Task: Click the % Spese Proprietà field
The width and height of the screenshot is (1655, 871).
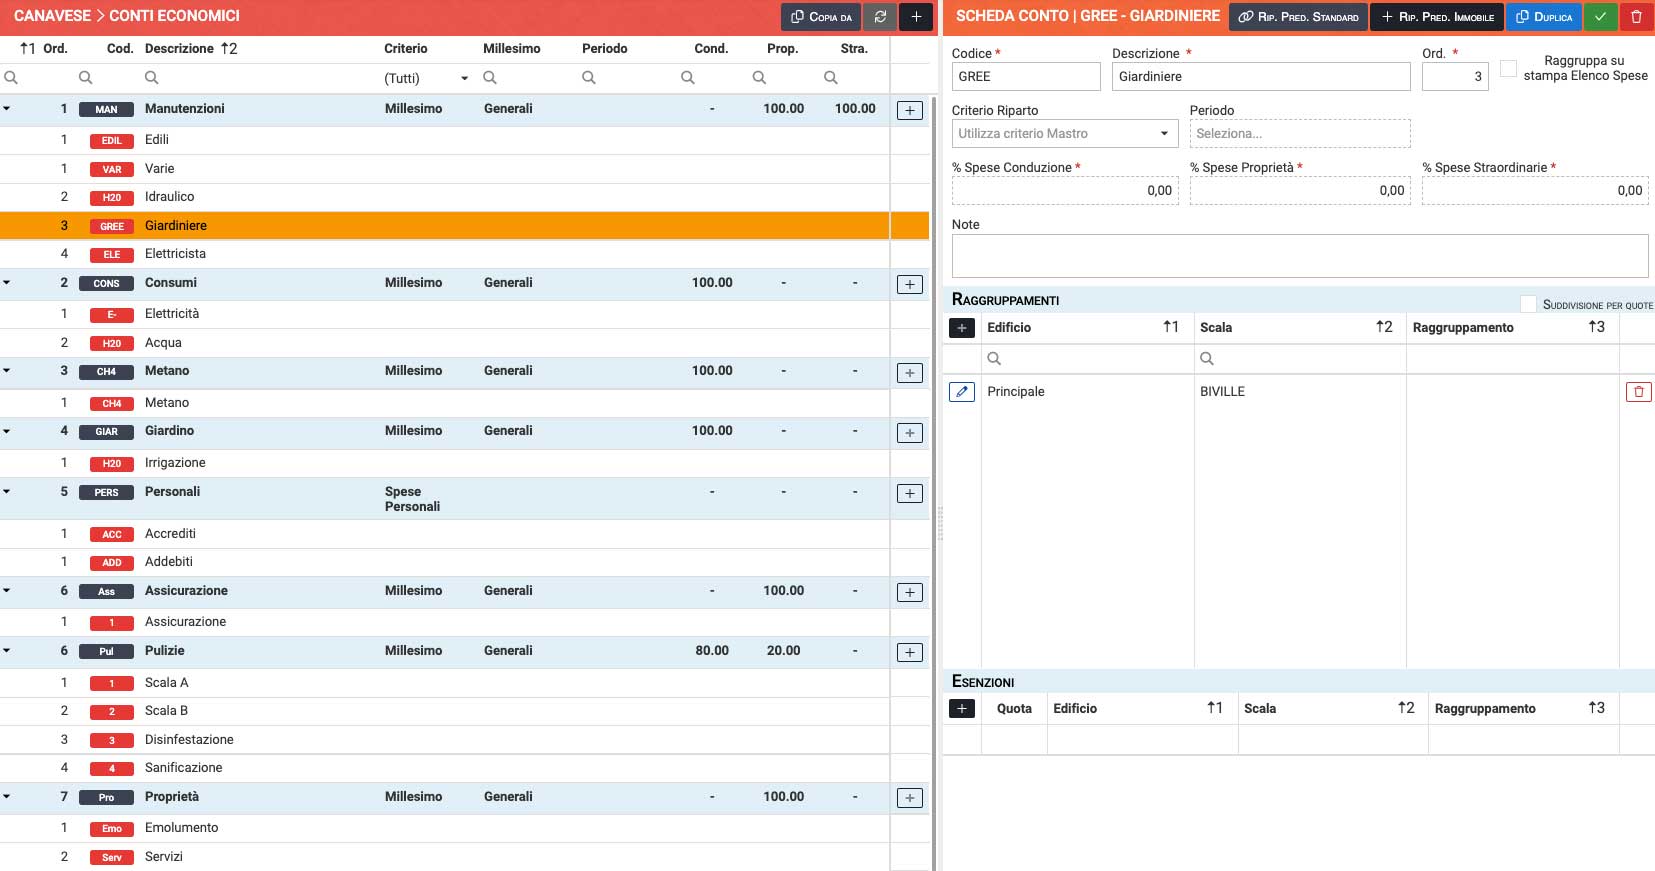Action: [1300, 191]
